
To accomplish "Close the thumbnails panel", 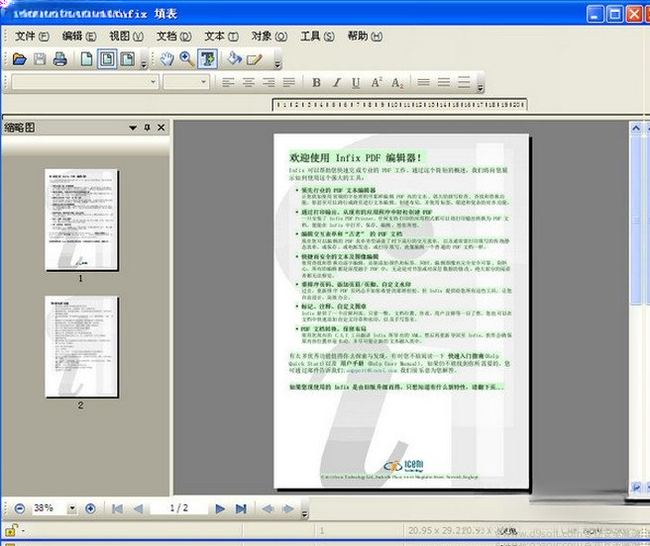I will click(161, 127).
